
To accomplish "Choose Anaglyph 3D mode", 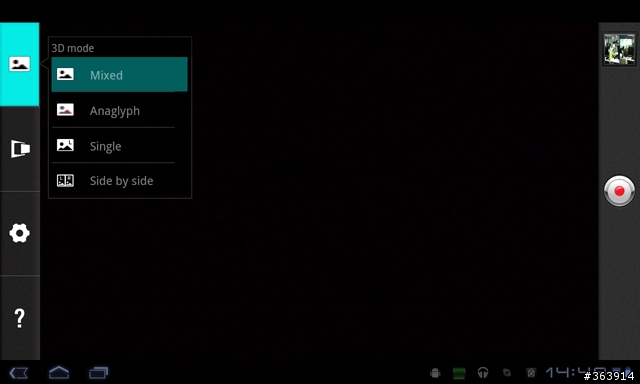I will click(119, 110).
